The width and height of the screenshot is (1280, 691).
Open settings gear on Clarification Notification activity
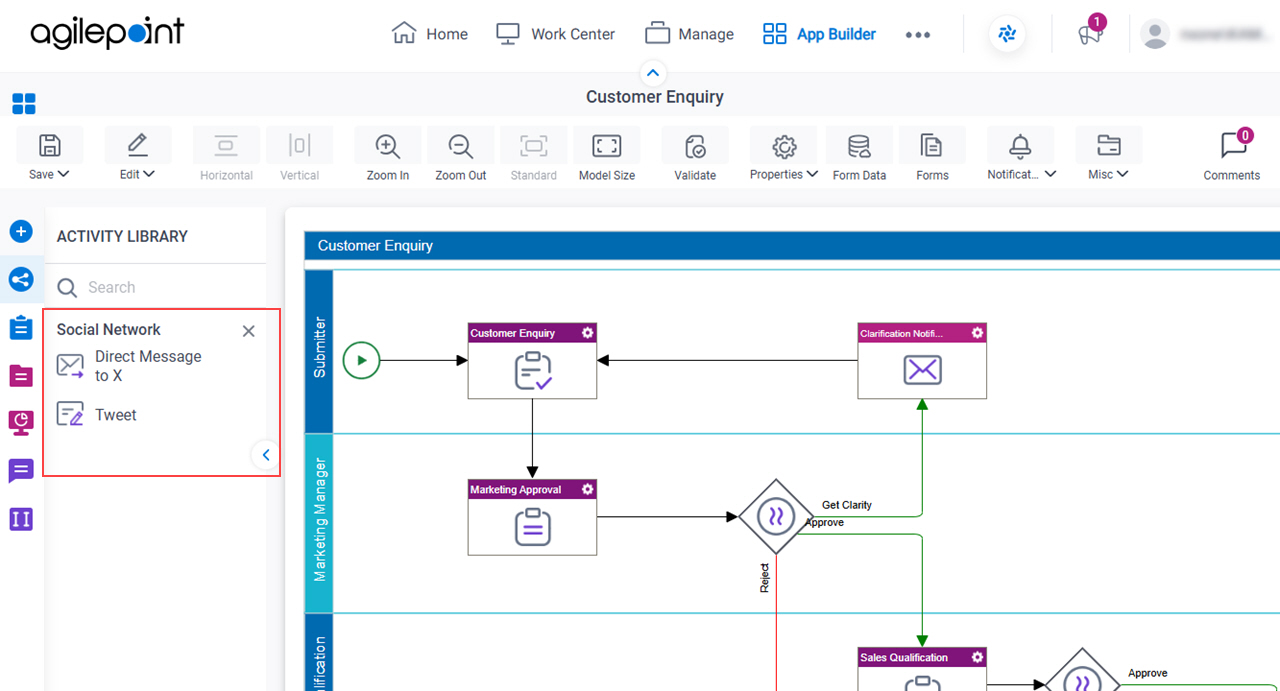pyautogui.click(x=977, y=333)
